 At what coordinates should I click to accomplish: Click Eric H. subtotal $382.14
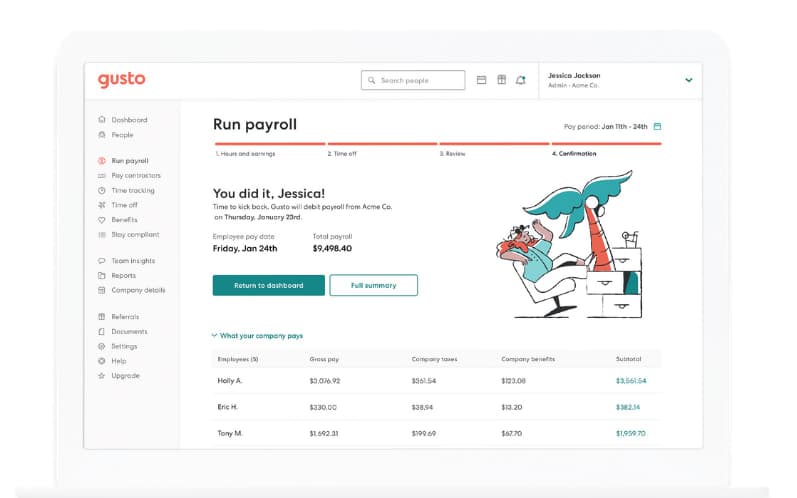click(x=628, y=407)
